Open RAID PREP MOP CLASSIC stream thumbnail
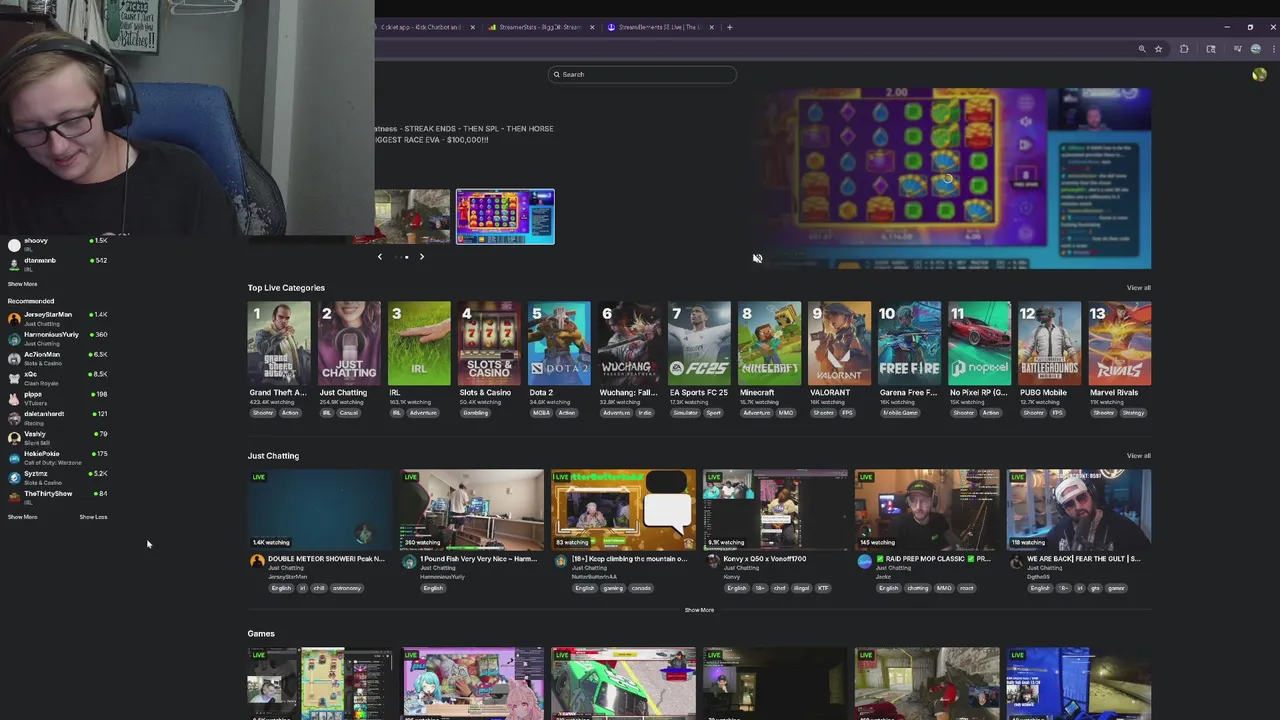 click(927, 510)
